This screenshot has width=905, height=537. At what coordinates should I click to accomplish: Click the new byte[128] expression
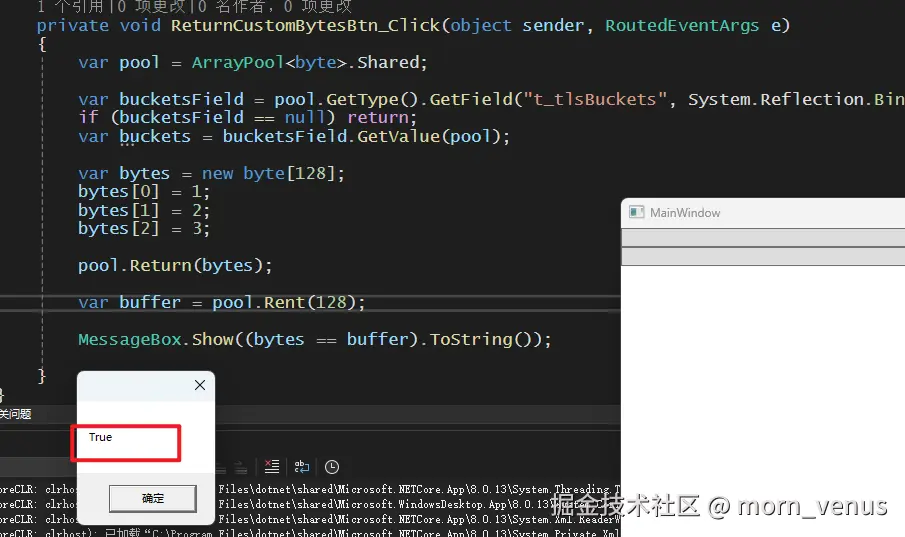coord(268,173)
